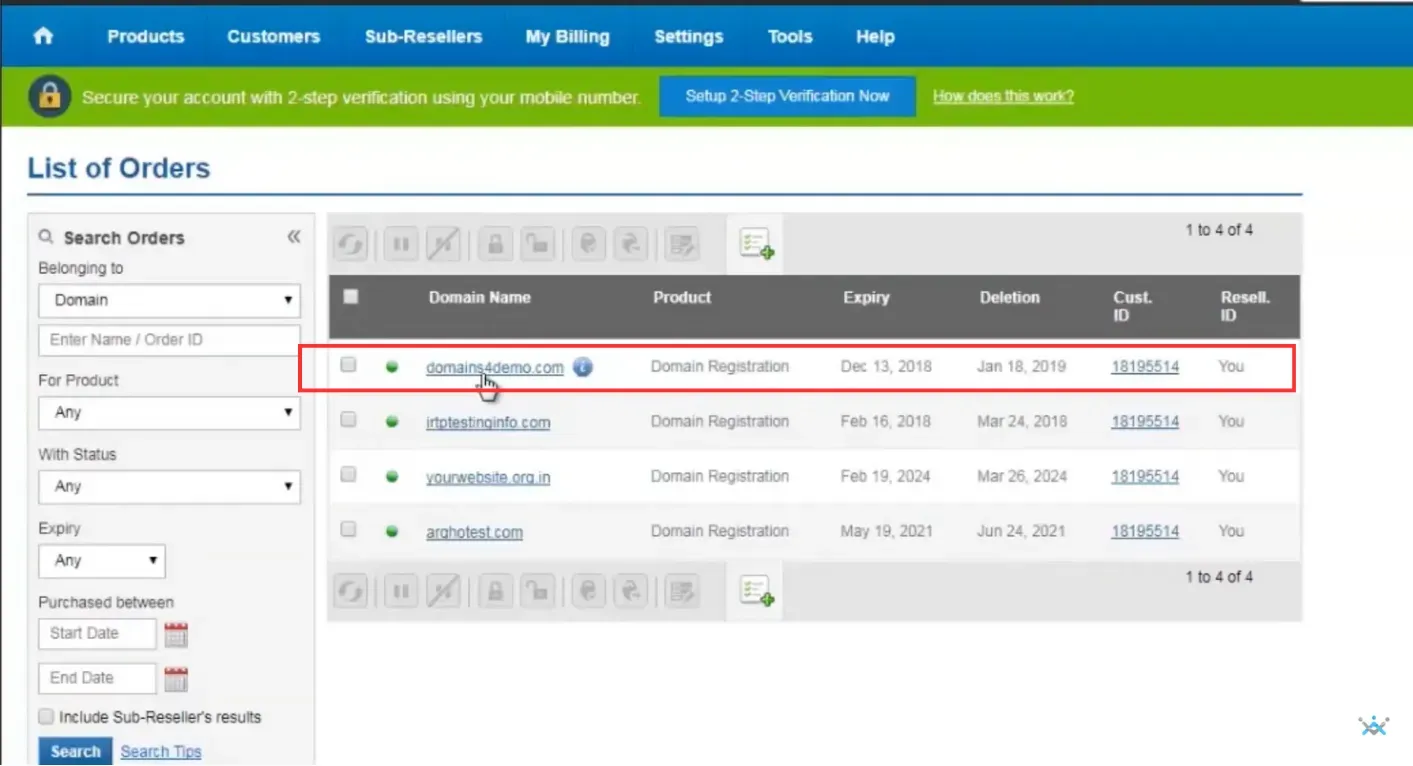Image resolution: width=1413 pixels, height=766 pixels.
Task: Open the irtptestinginfo.com domain link
Action: pos(488,422)
